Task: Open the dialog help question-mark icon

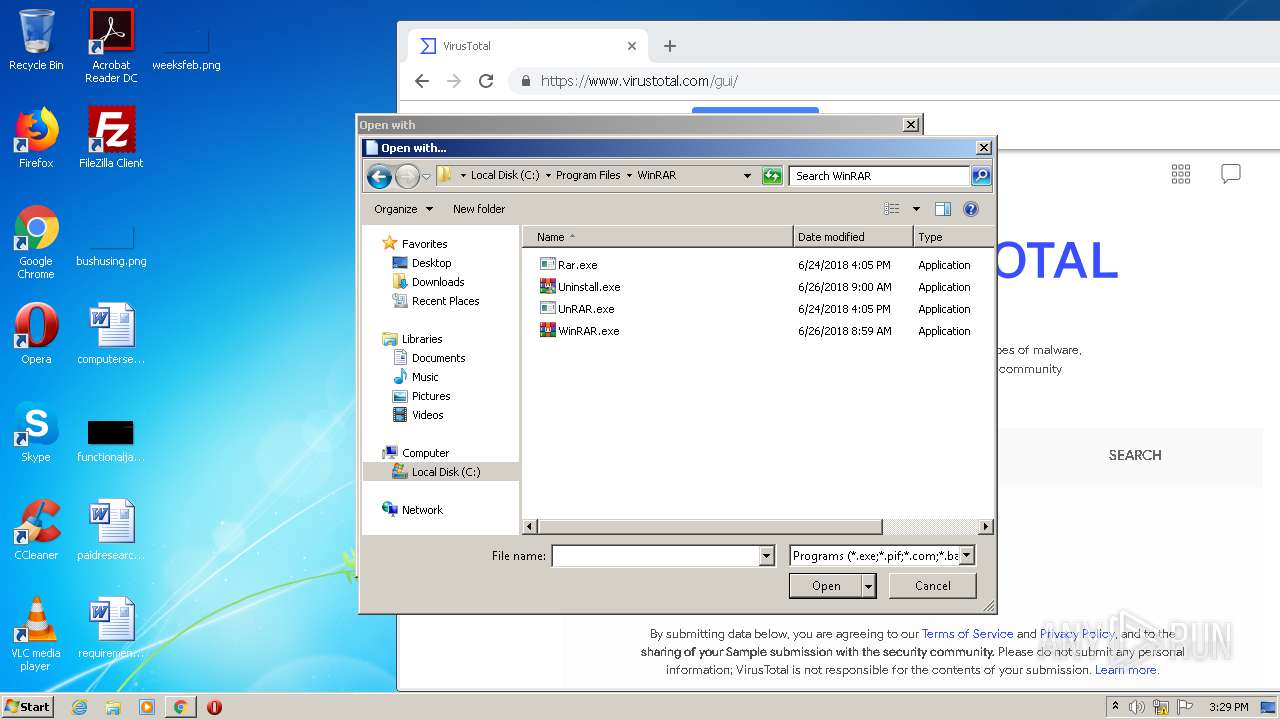Action: (x=970, y=209)
